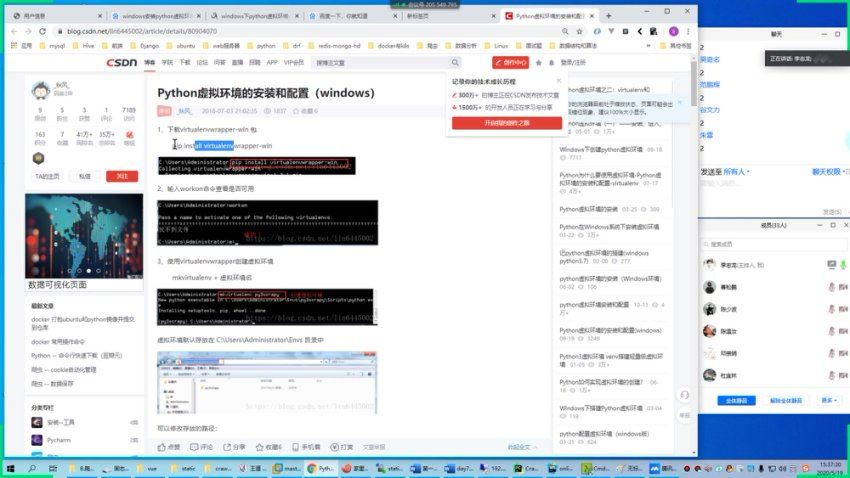Image resolution: width=850 pixels, height=478 pixels.
Task: Open the zoom magnifier in the address bar
Action: pos(565,31)
